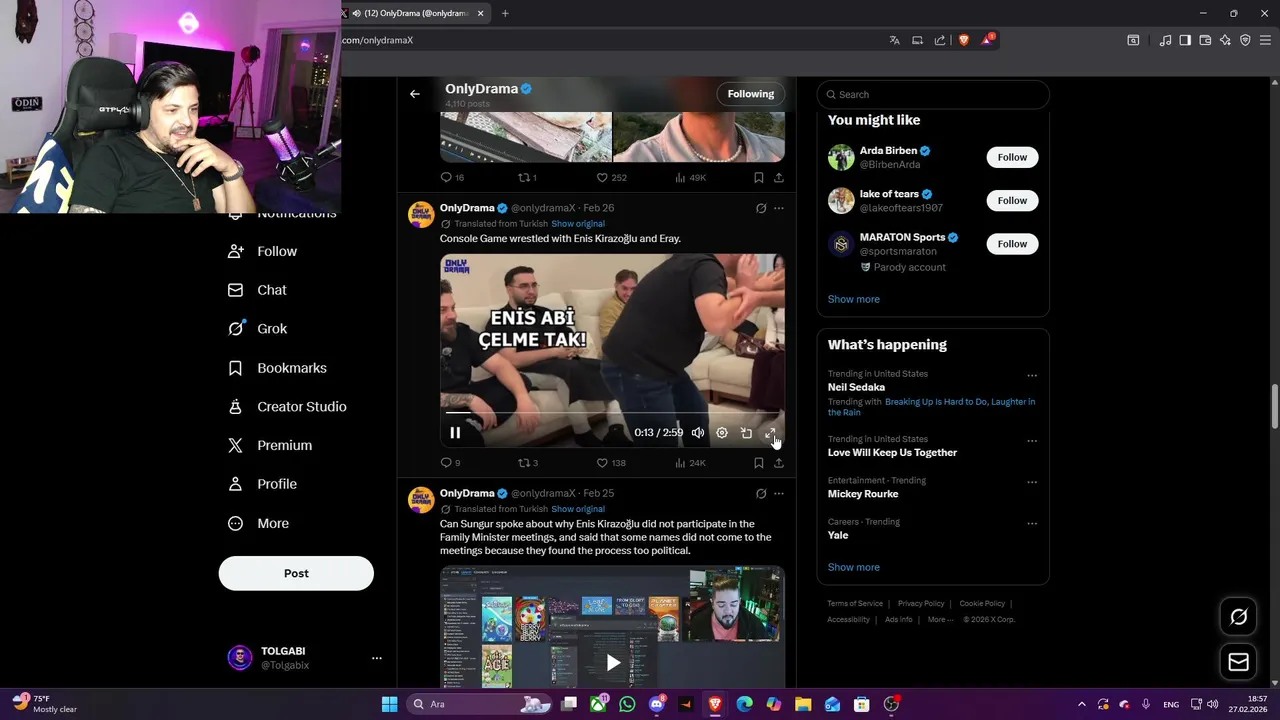Open more options for Love Will Keep Us Together trend
Viewport: 1280px width, 720px height.
pos(1032,441)
